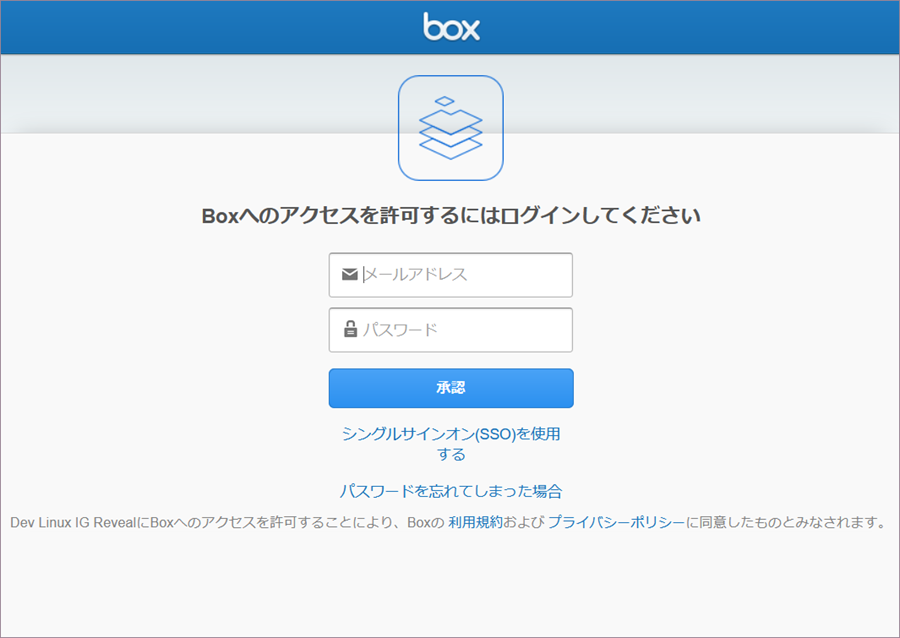Screen dimensions: 900x638
Task: Click the Boxへのアクセスを許可するにはログインしてください heading
Action: pyautogui.click(x=451, y=216)
